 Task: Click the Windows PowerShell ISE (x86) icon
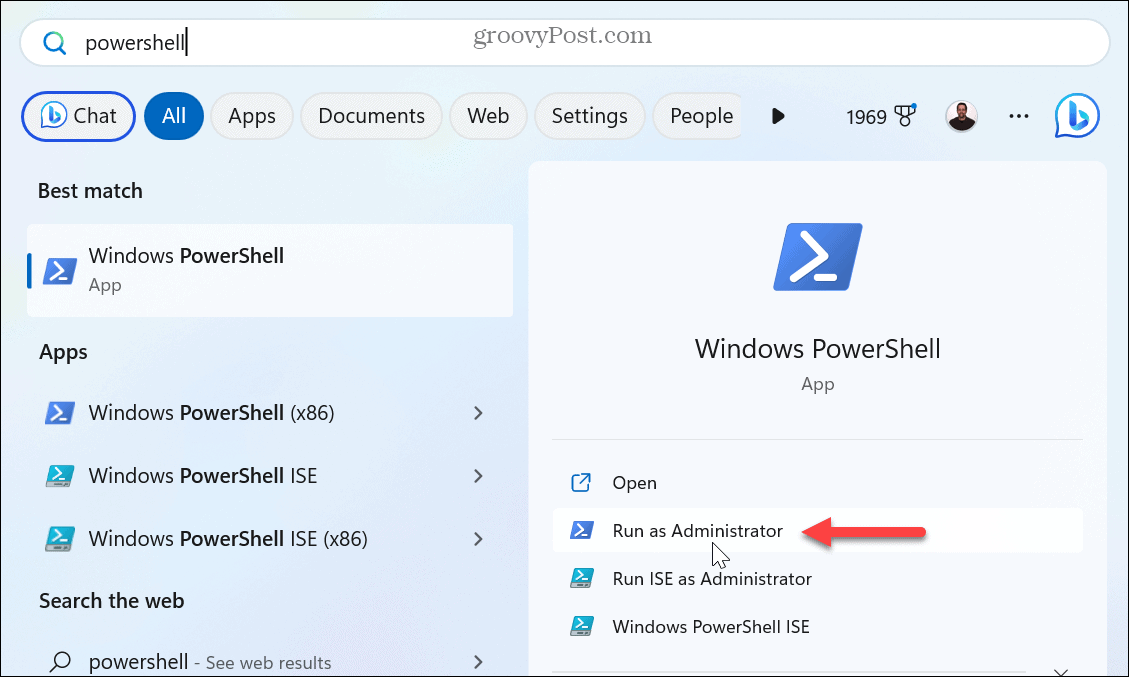point(60,539)
